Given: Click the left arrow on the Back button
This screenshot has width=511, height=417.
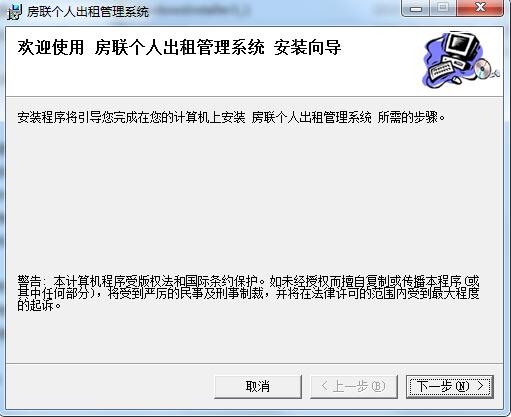Looking at the screenshot, I should click(x=324, y=386).
